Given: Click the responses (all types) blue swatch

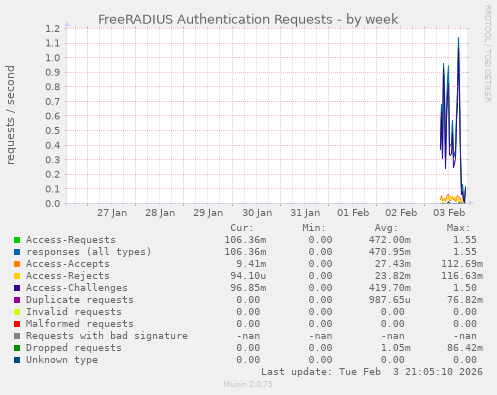Looking at the screenshot, I should (17, 252).
